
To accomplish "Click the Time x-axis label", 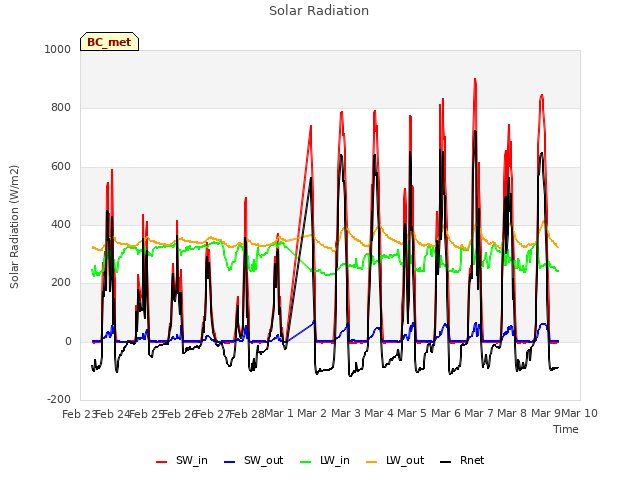I will click(566, 429).
